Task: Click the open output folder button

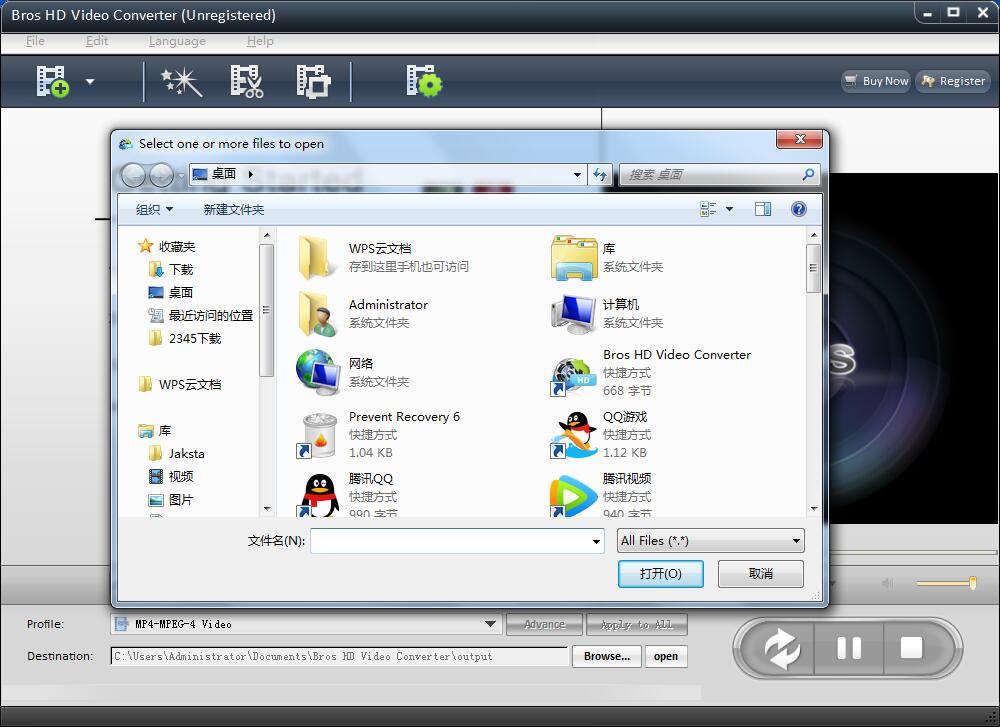Action: click(x=666, y=656)
